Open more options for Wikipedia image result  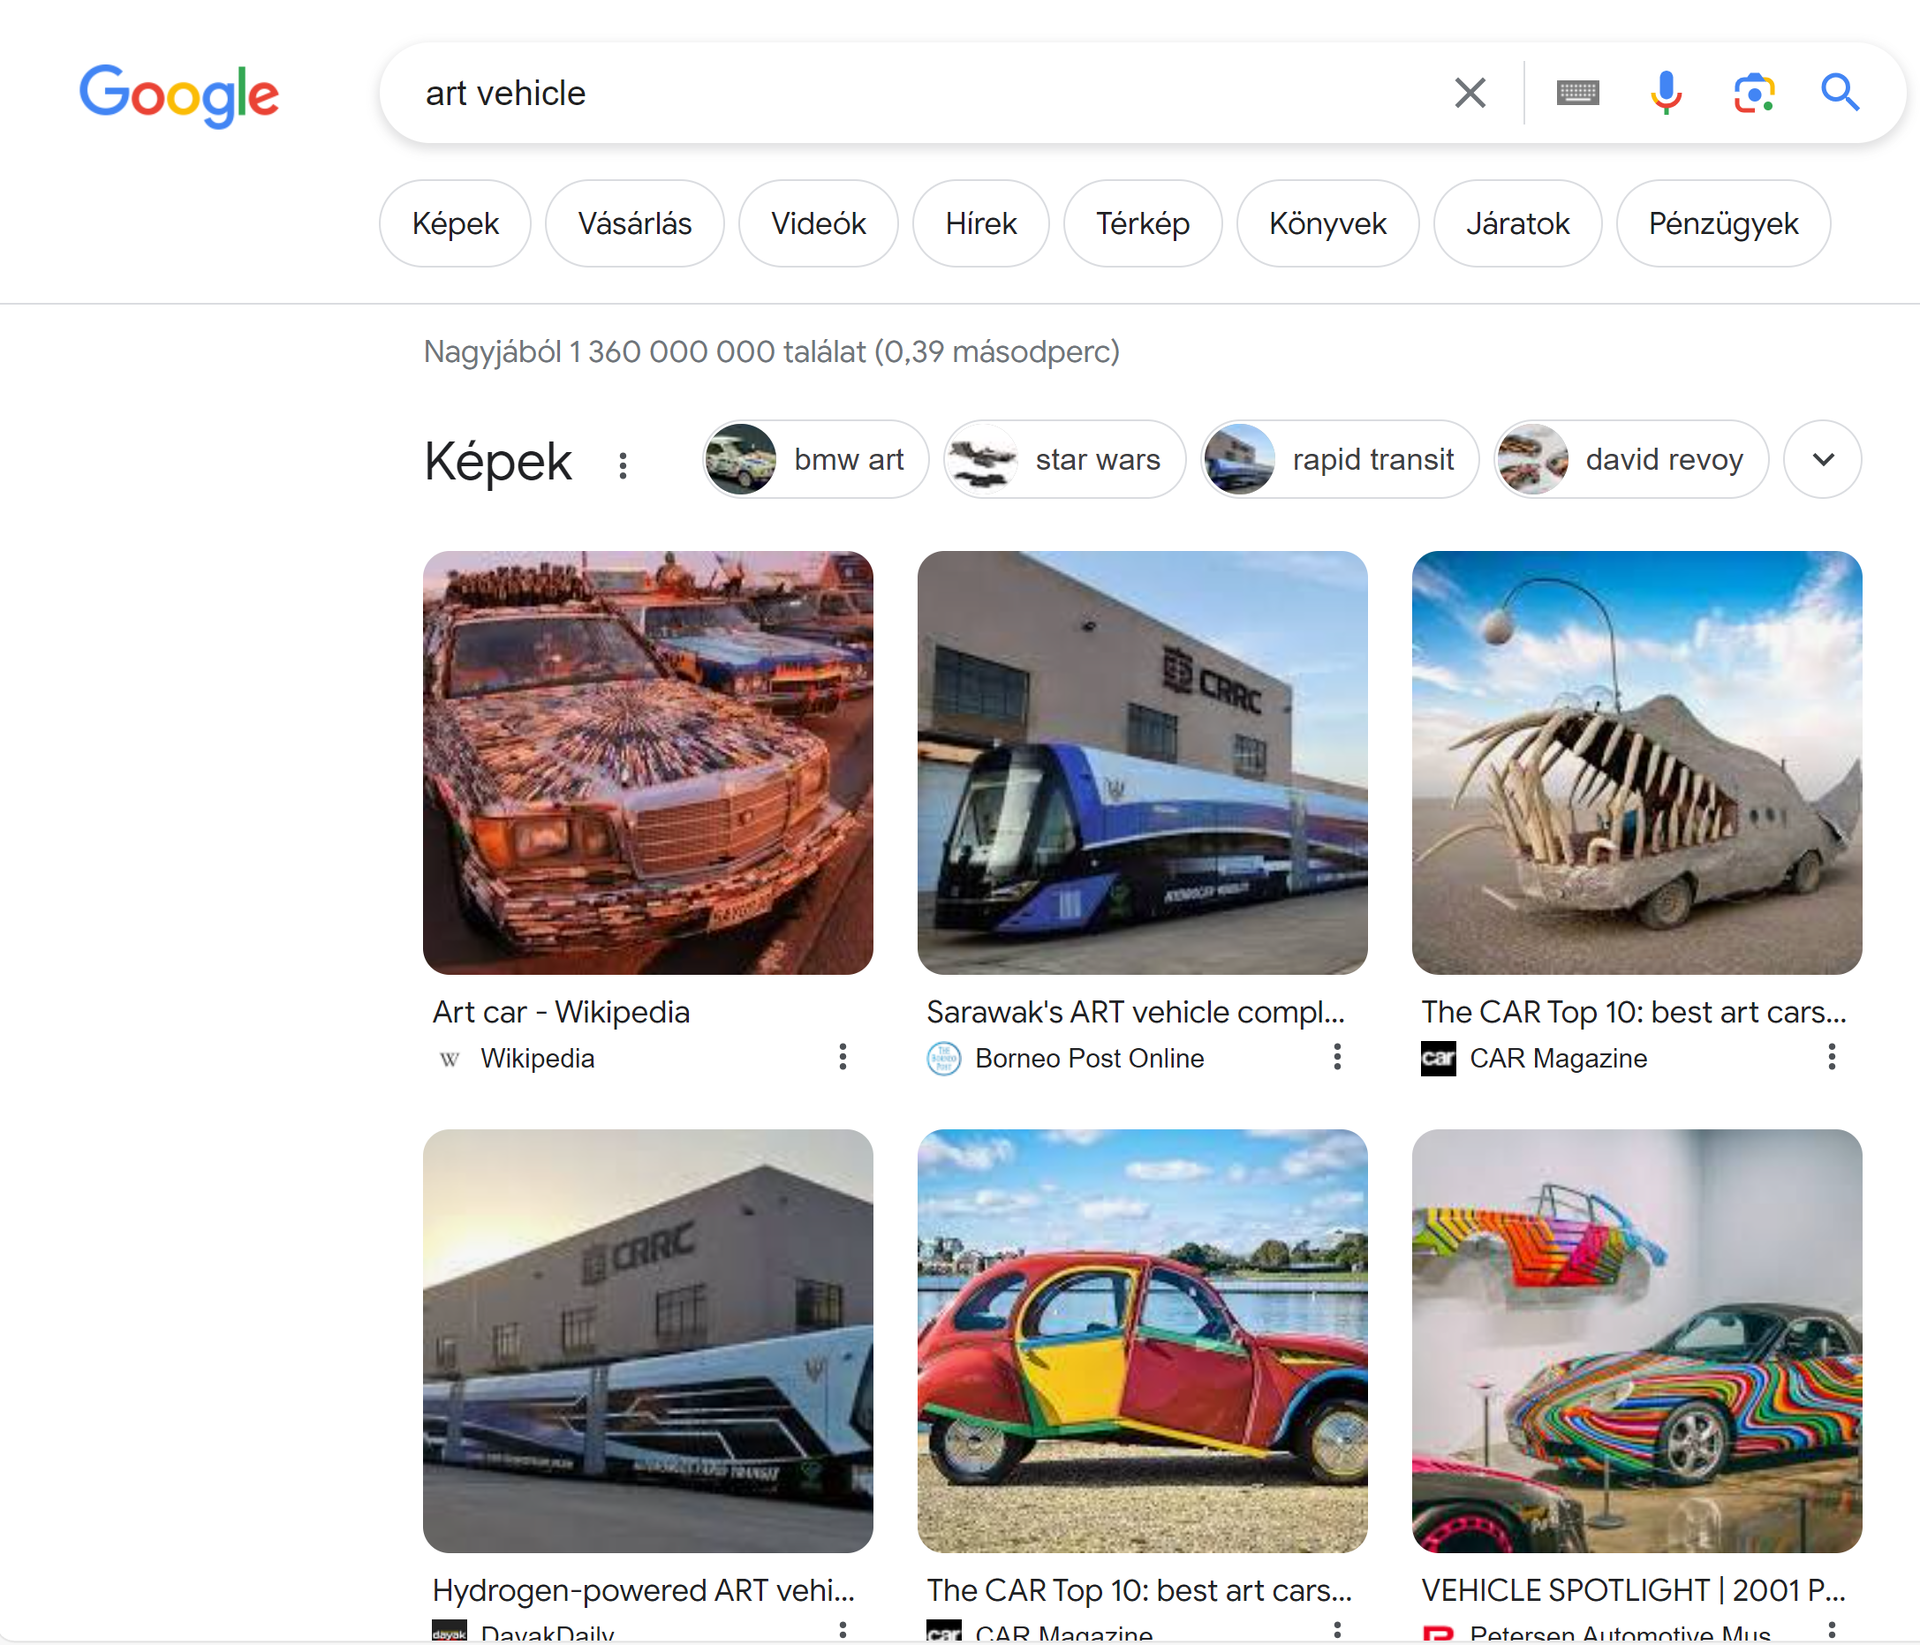pyautogui.click(x=843, y=1057)
